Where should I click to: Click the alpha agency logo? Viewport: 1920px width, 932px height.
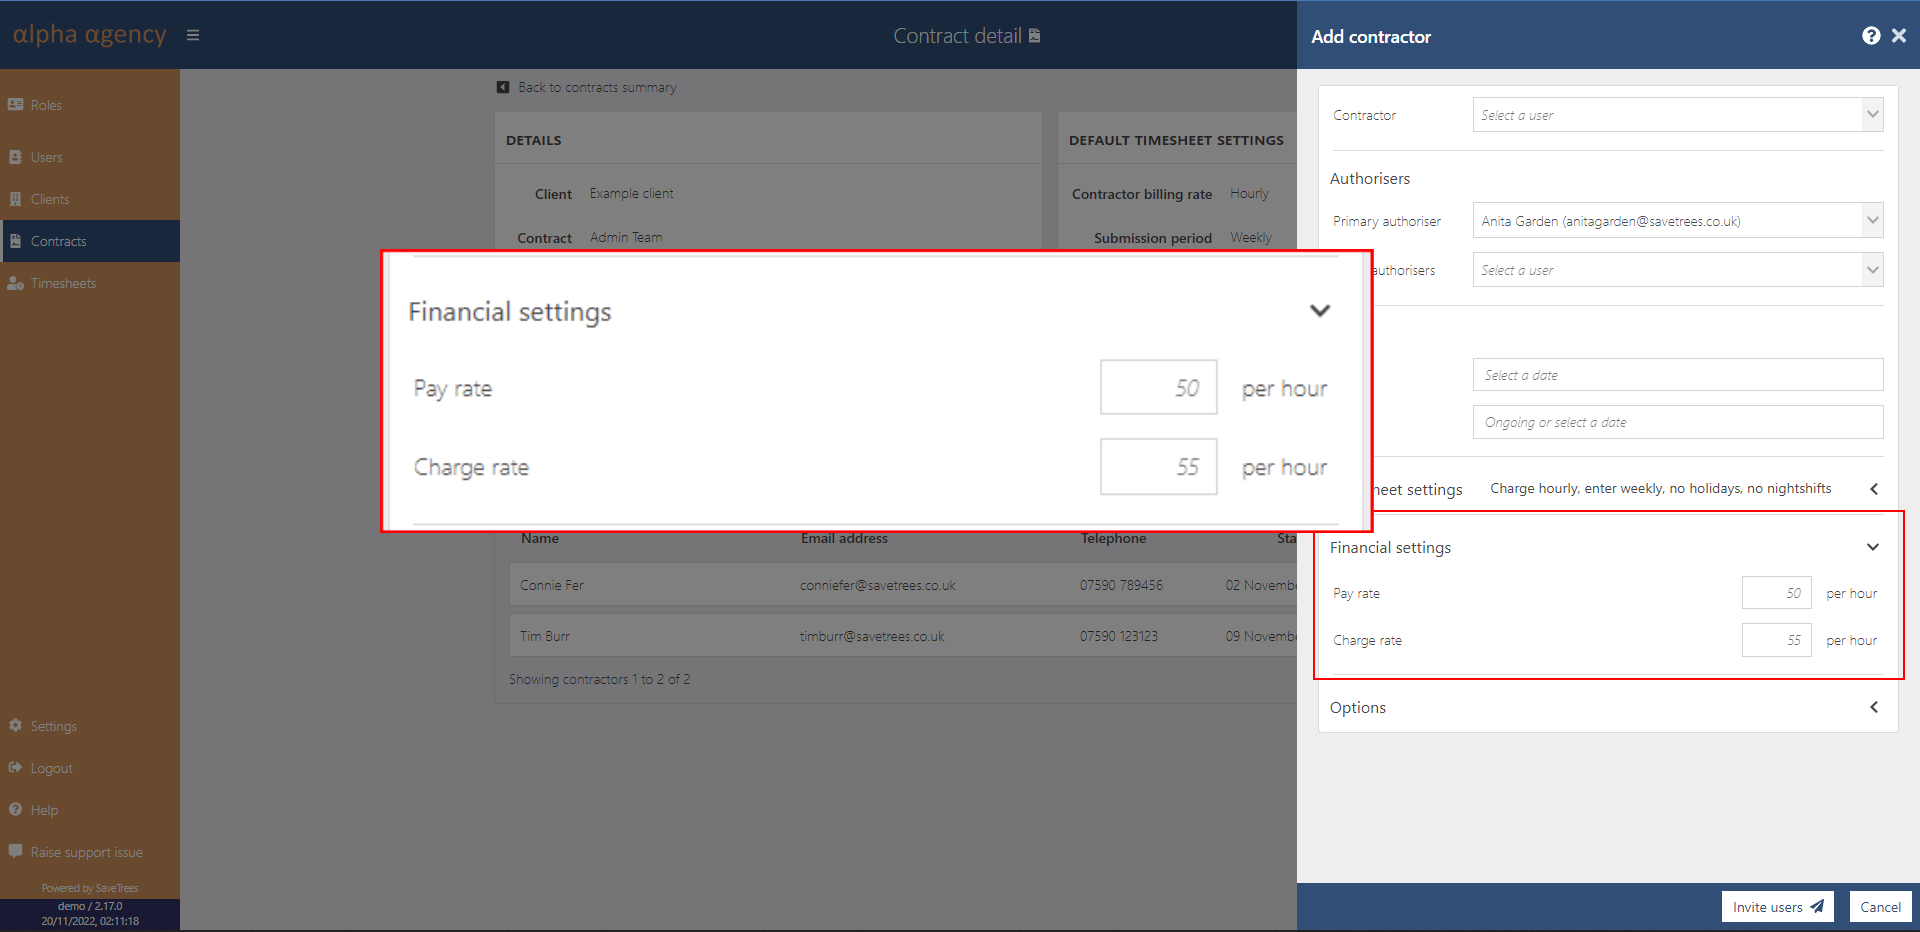pyautogui.click(x=90, y=35)
